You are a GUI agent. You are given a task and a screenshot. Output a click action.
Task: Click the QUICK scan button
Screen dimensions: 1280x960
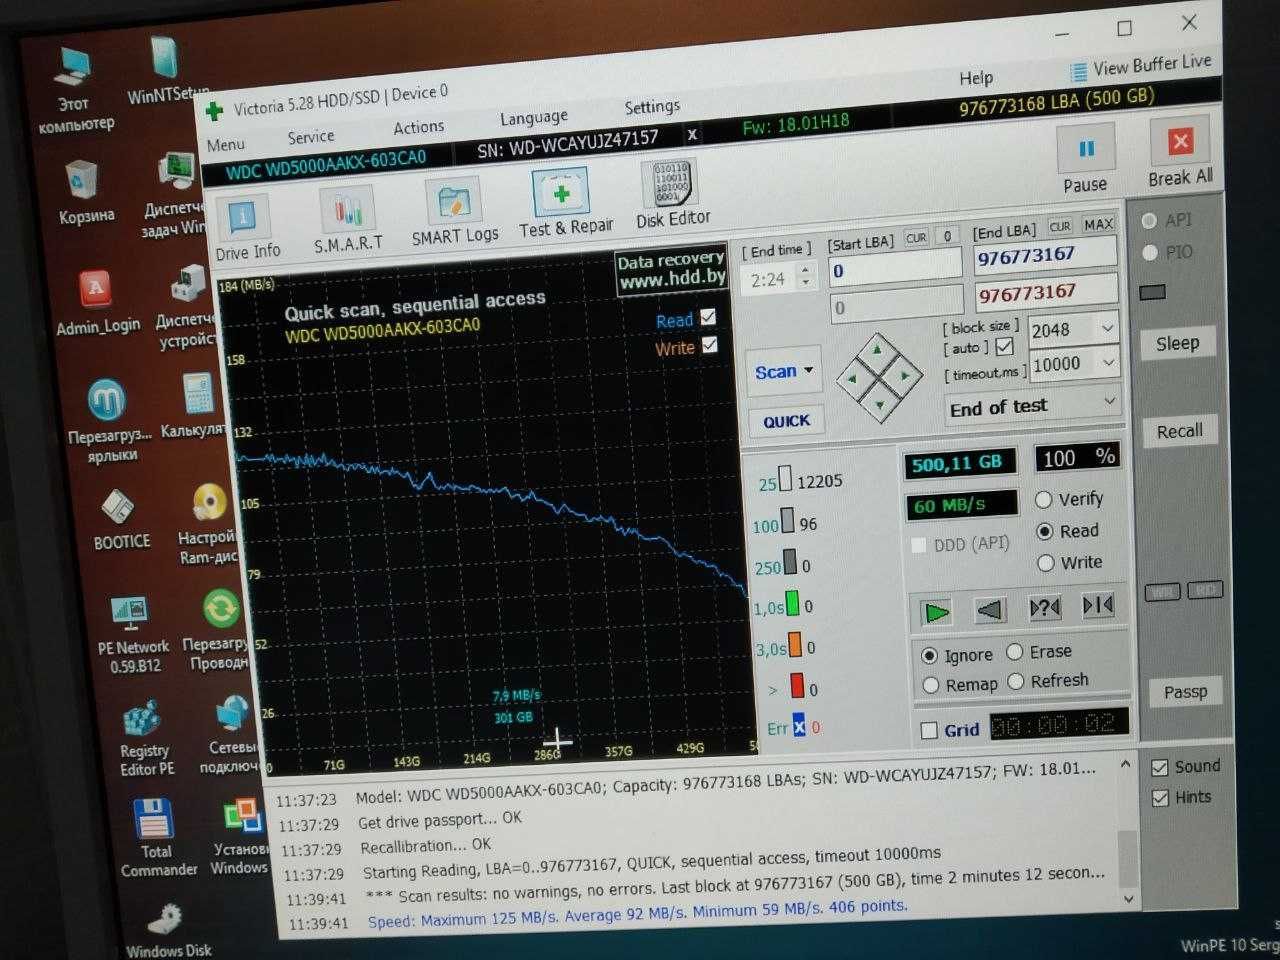(x=787, y=421)
